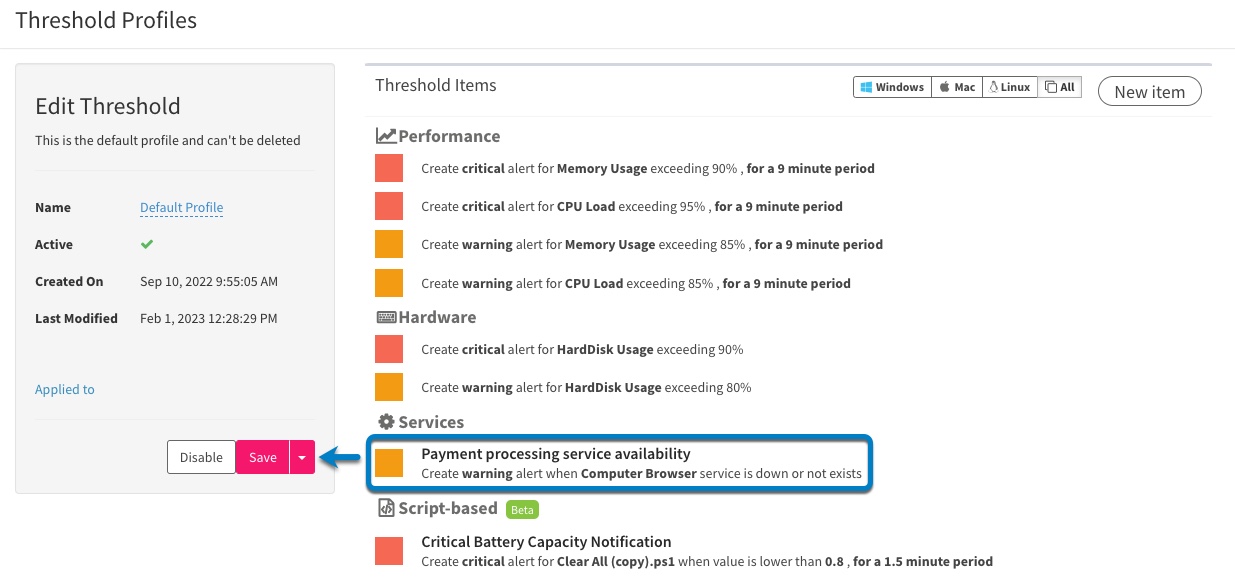The width and height of the screenshot is (1235, 588).
Task: Select orange swatch of Payment processing service item
Action: 389,463
